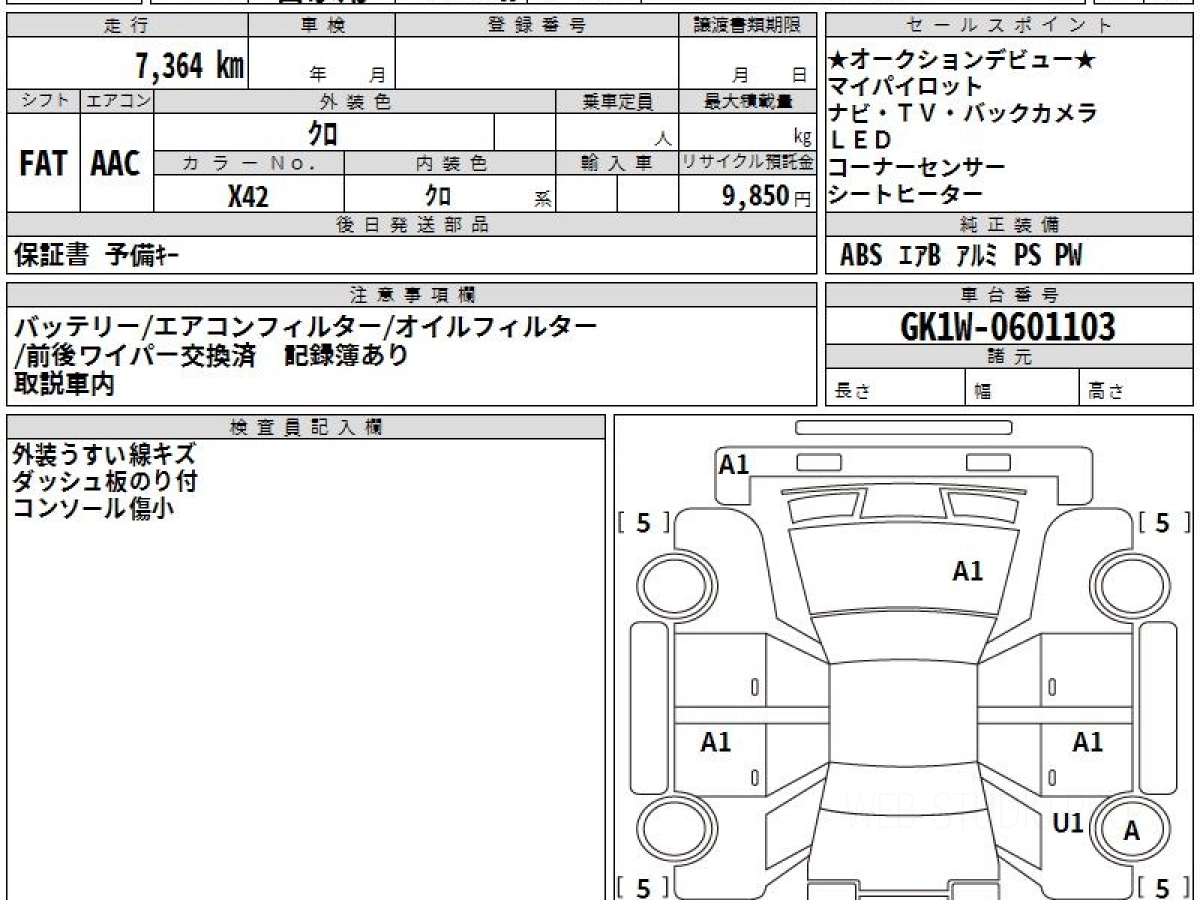Click the 車検 header cell
Image resolution: width=1200 pixels, height=900 pixels.
[322, 26]
